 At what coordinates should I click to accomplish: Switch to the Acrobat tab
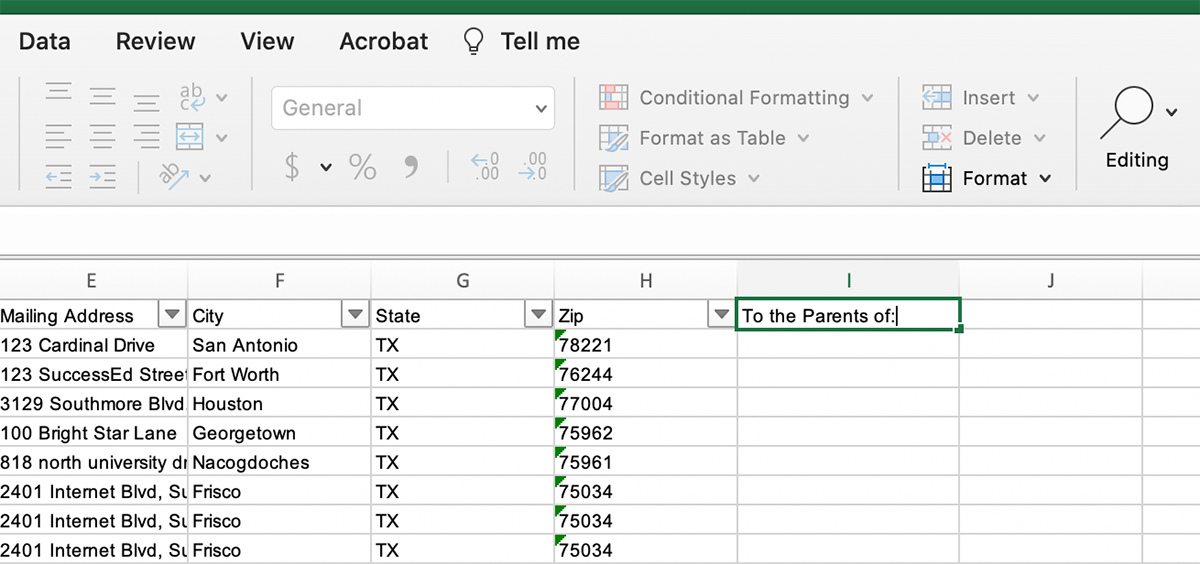click(x=384, y=41)
